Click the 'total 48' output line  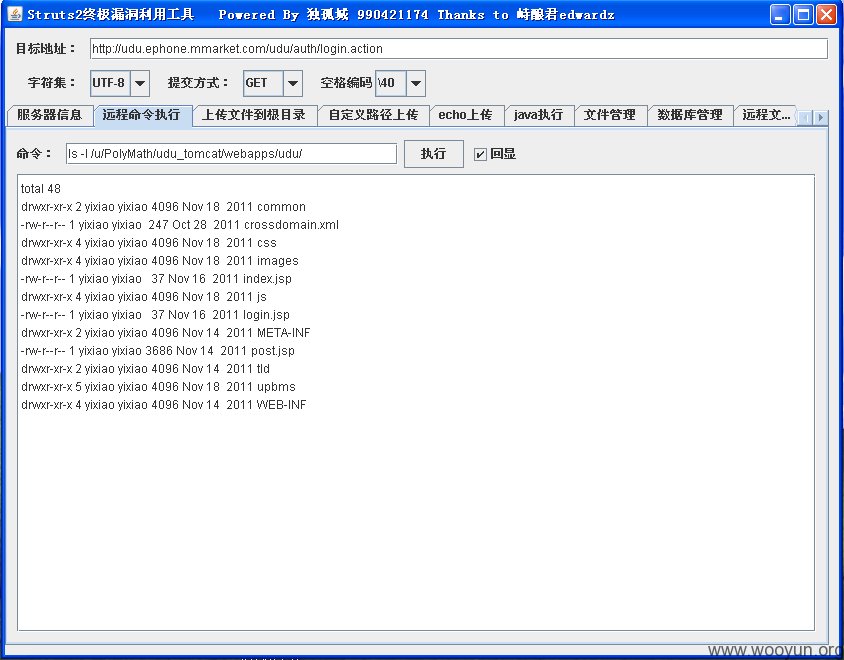pyautogui.click(x=41, y=189)
